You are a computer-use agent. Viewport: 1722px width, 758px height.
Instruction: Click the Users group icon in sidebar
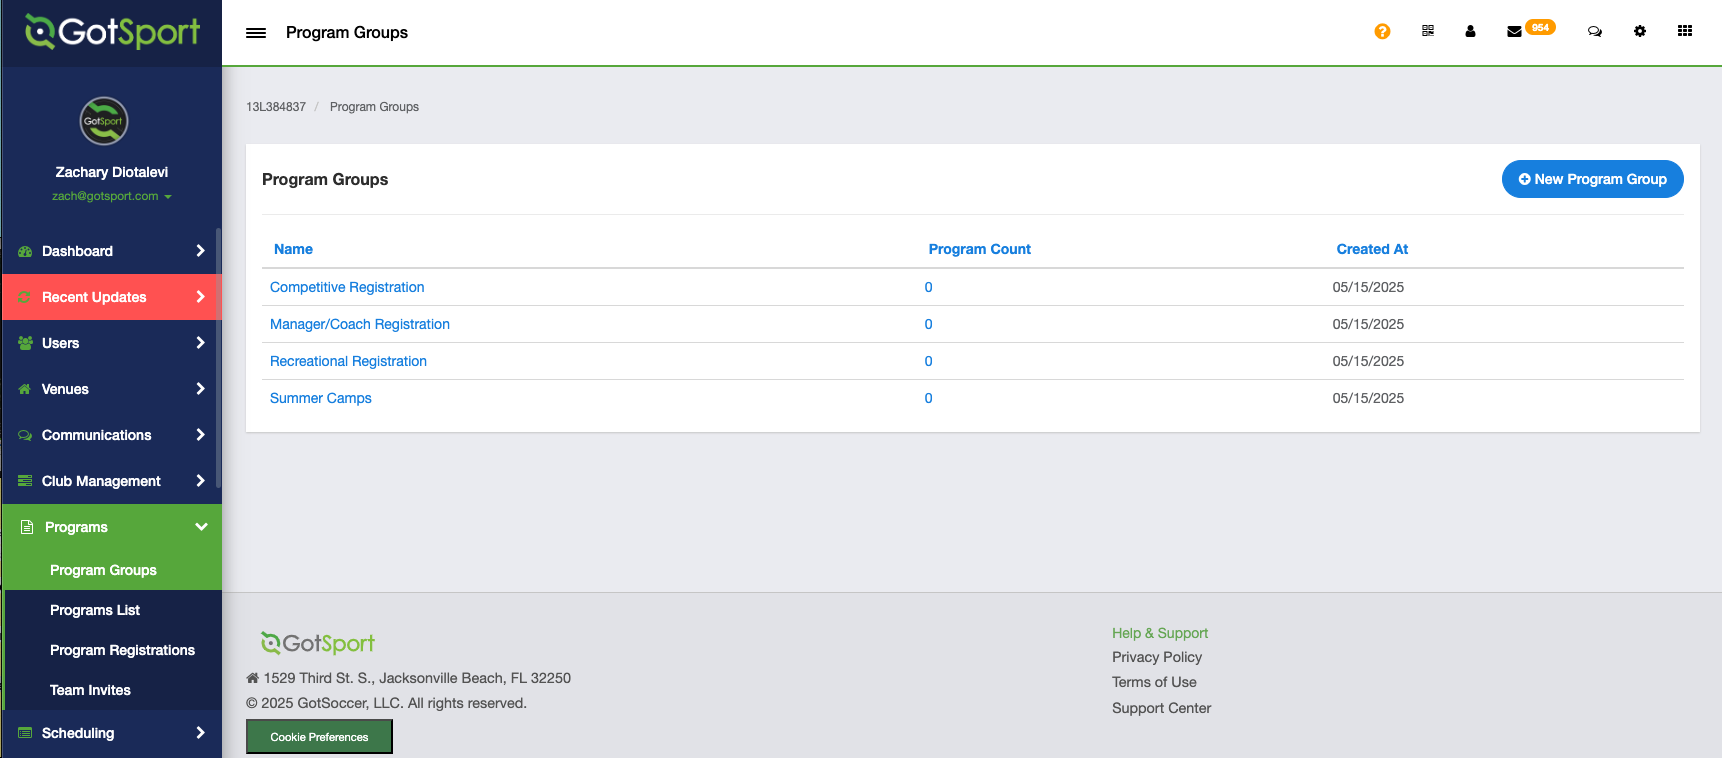click(x=25, y=343)
